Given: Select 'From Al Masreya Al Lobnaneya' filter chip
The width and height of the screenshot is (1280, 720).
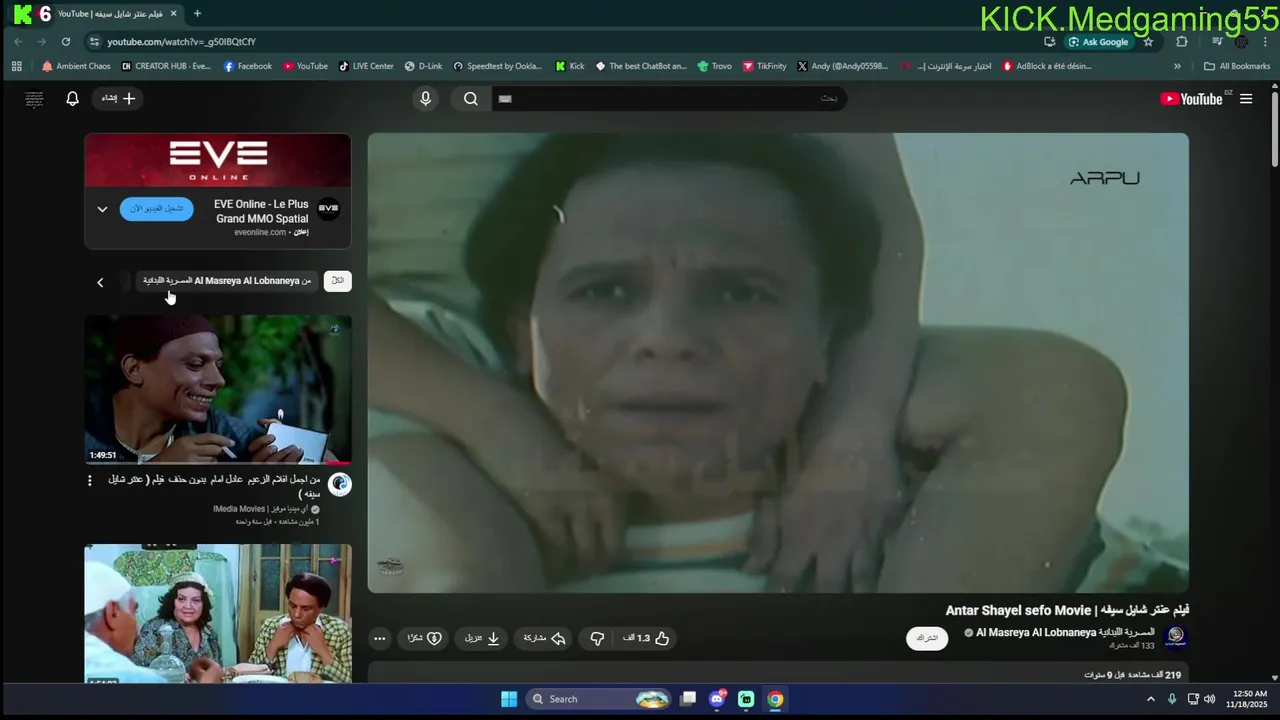Looking at the screenshot, I should 227,281.
